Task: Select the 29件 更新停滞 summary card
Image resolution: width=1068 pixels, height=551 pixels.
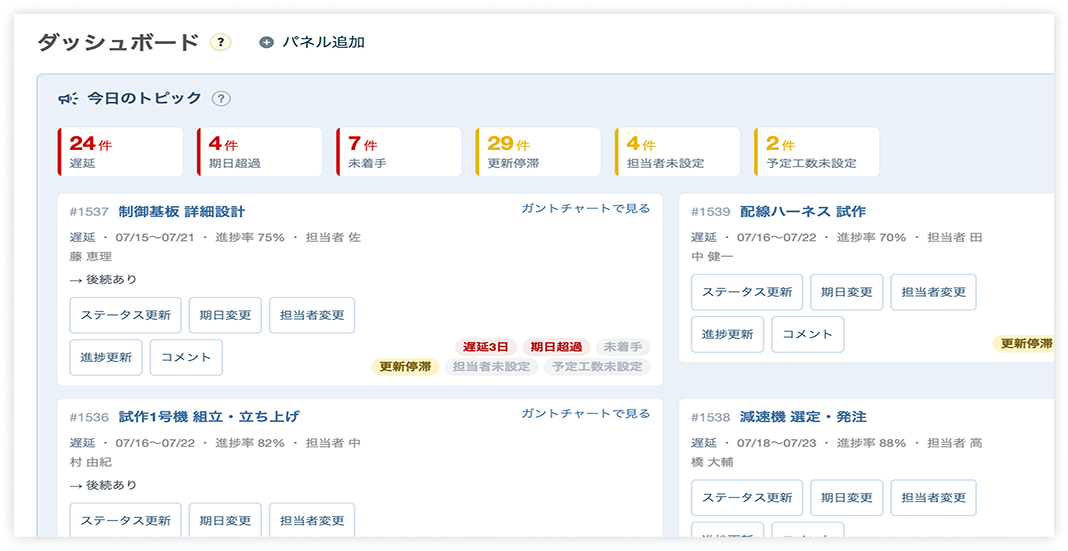Action: [538, 152]
